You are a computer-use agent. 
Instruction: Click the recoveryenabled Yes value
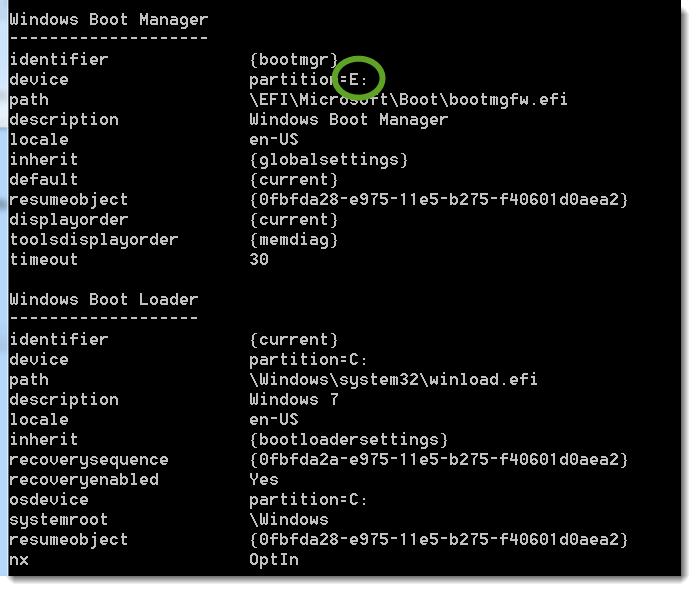click(x=264, y=480)
